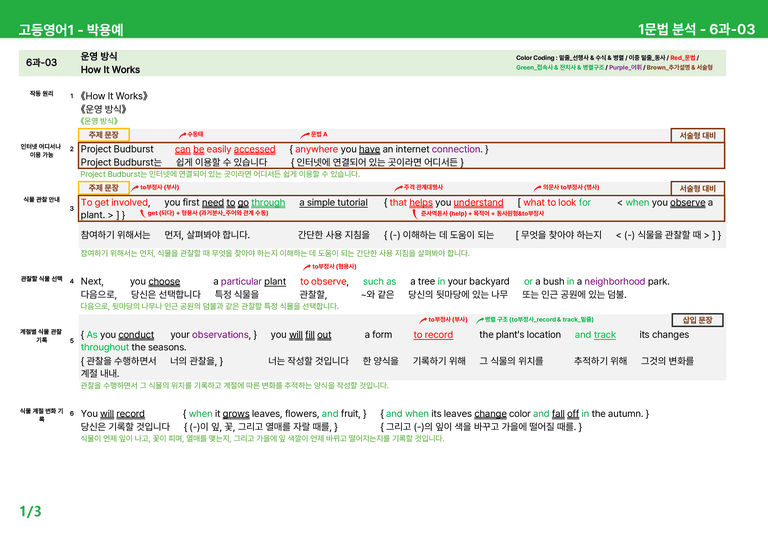Click the side label "계절별 식물 관찰 기록"
This screenshot has height=543, width=768.
[42, 335]
